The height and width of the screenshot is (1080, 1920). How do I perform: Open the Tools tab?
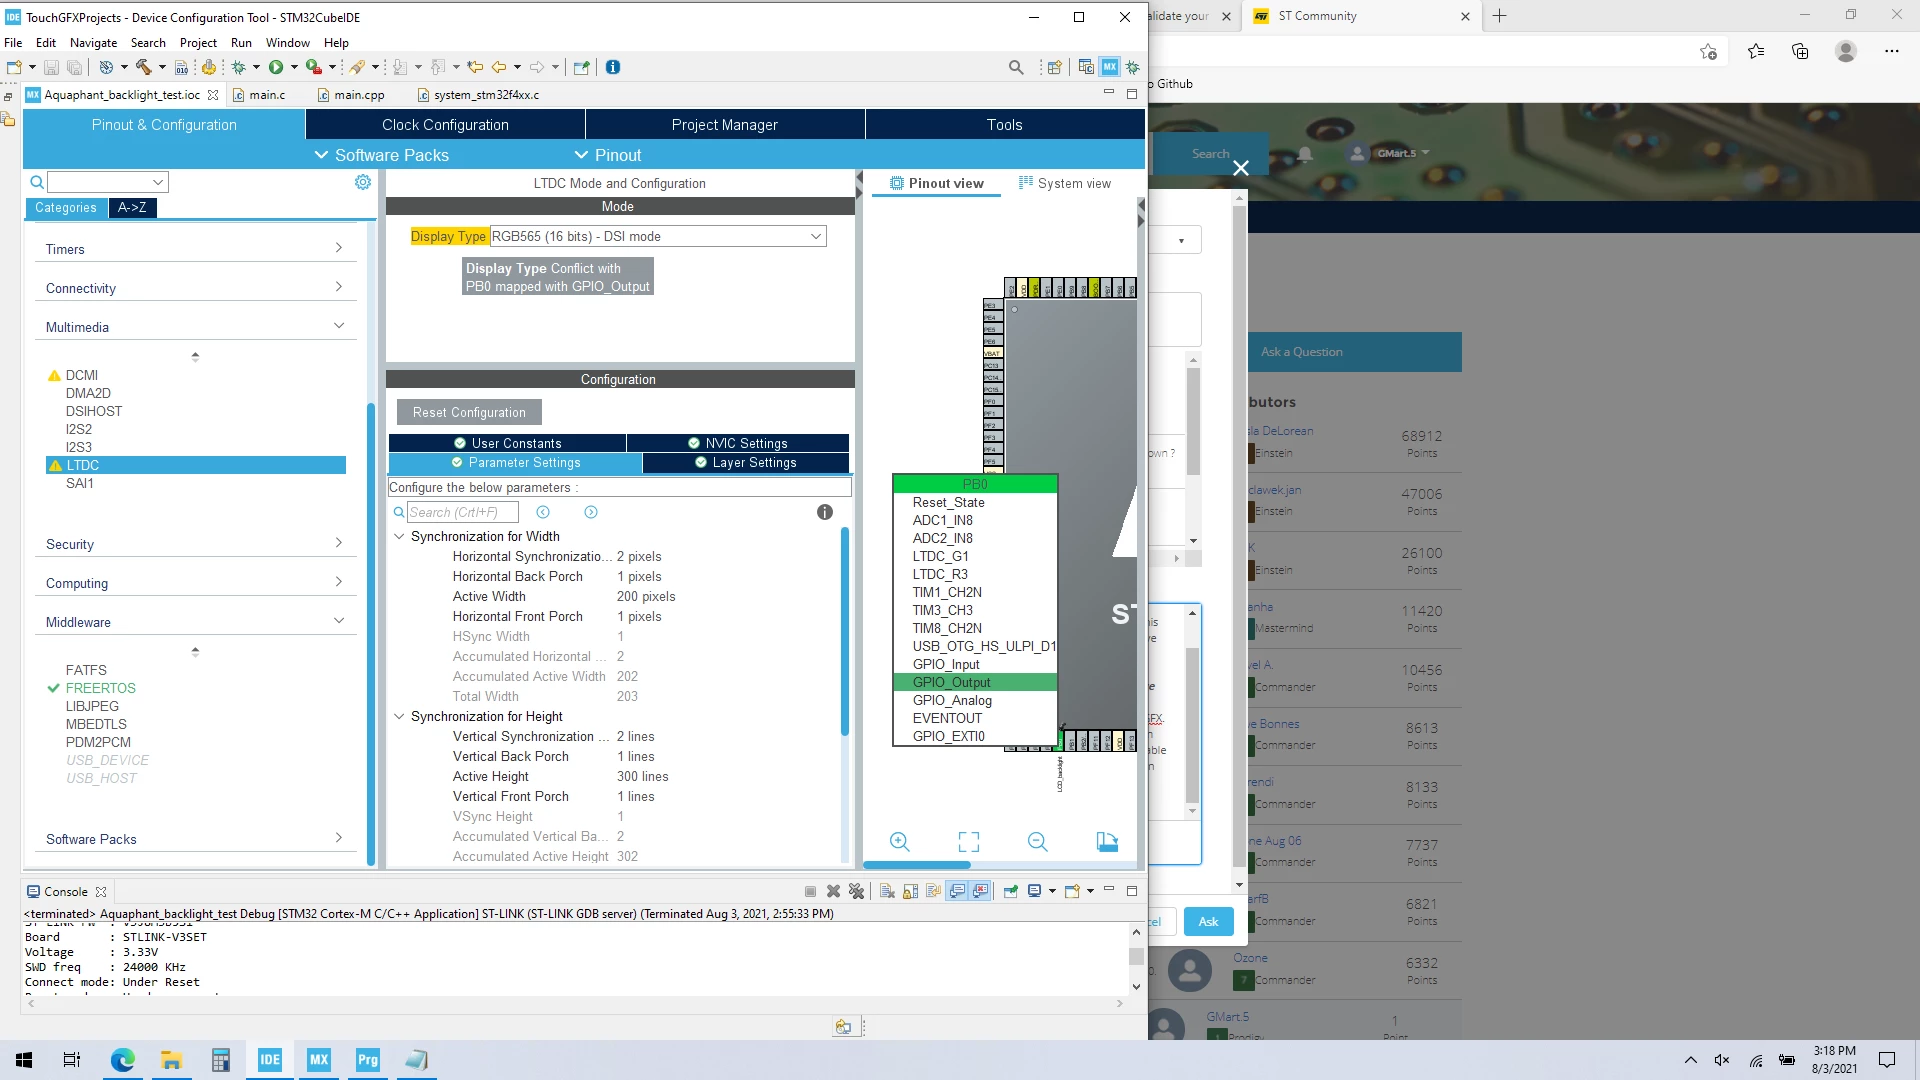click(x=1005, y=125)
